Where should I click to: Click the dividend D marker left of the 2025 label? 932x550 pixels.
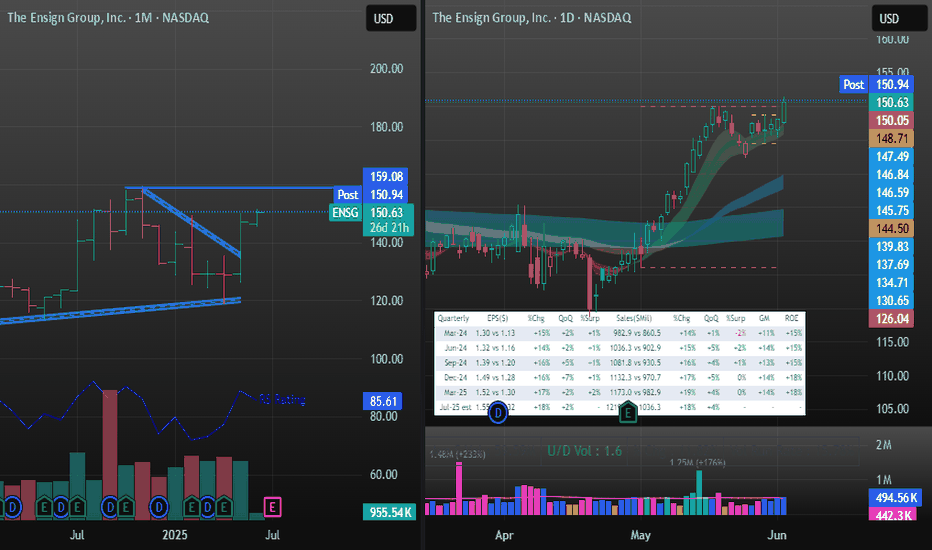[158, 507]
